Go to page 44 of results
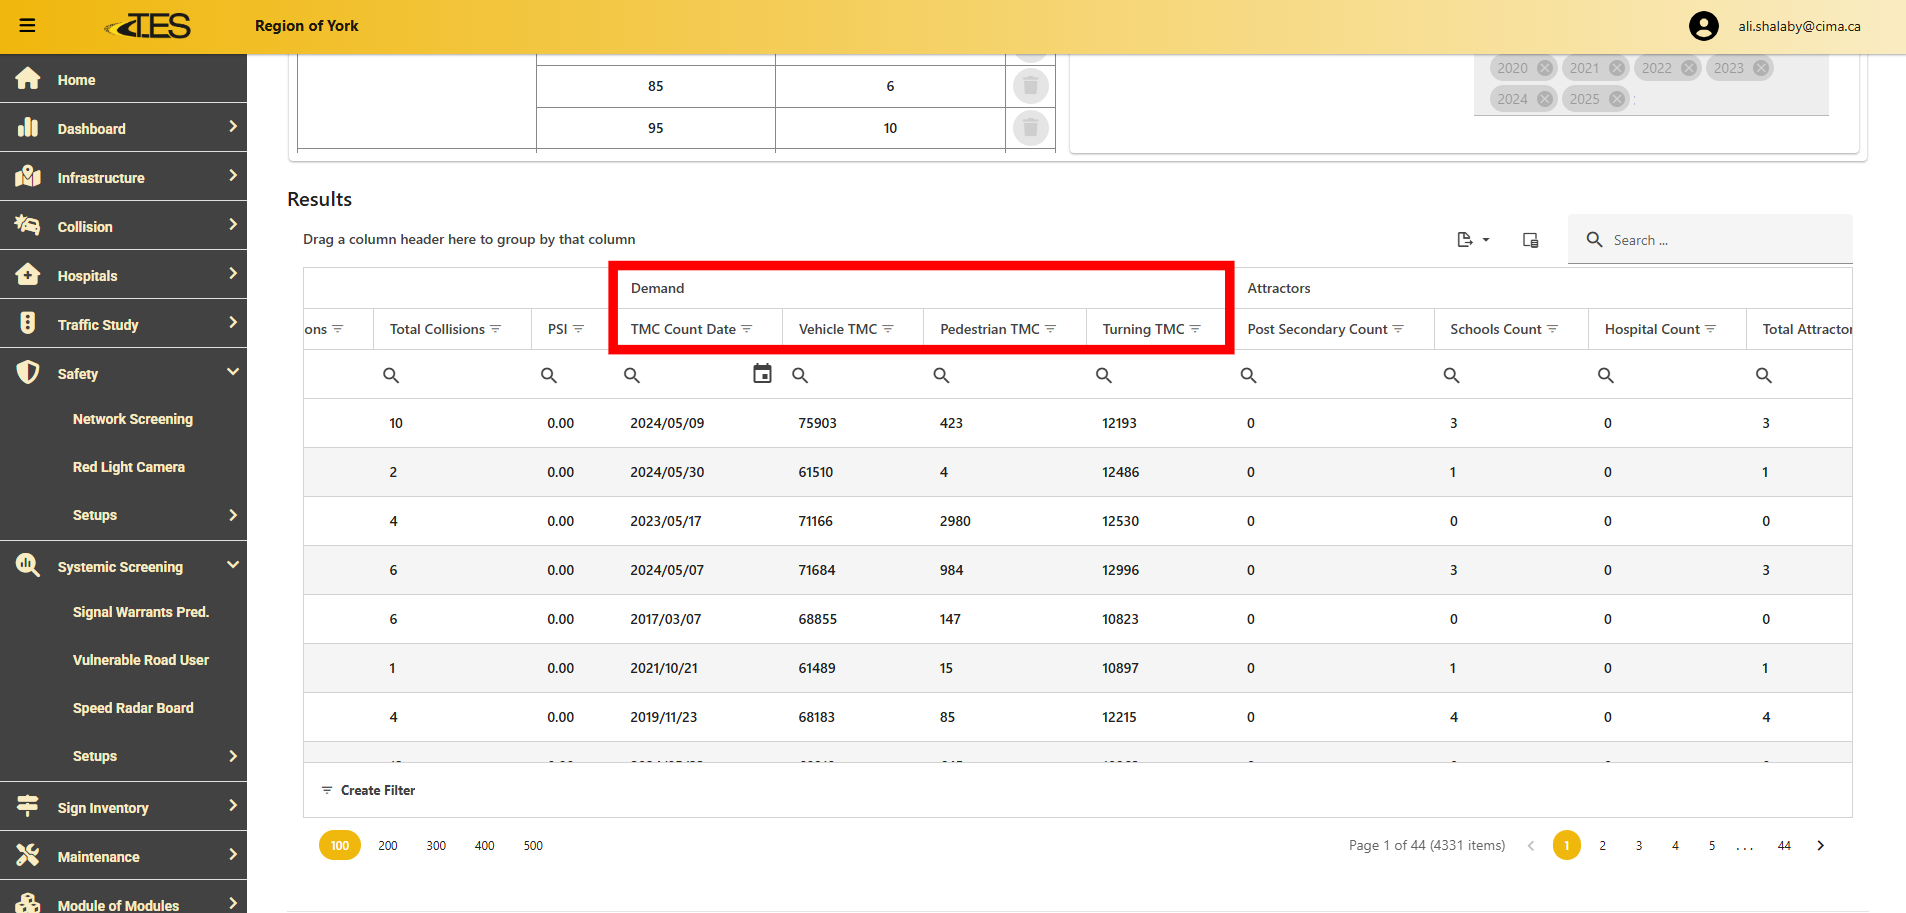This screenshot has height=913, width=1906. (1784, 846)
